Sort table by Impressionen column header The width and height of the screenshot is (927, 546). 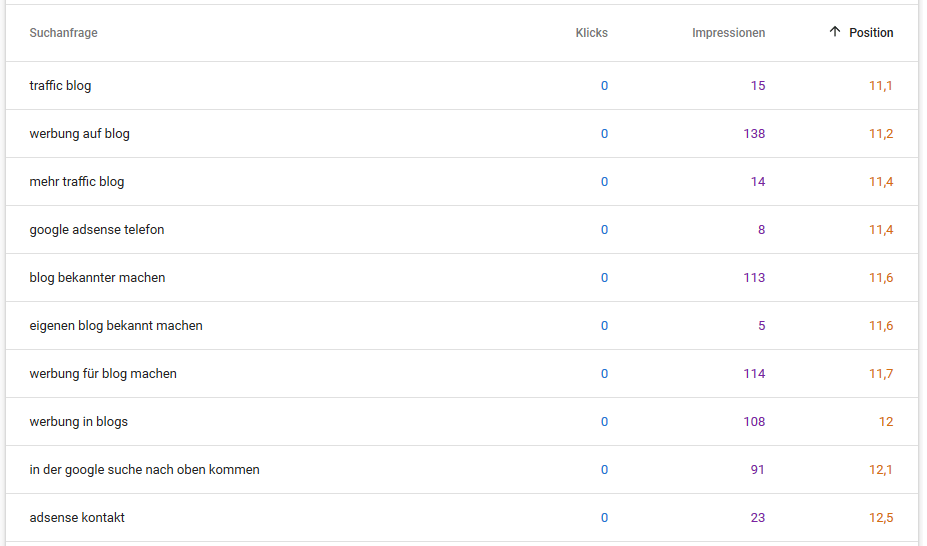pyautogui.click(x=728, y=33)
